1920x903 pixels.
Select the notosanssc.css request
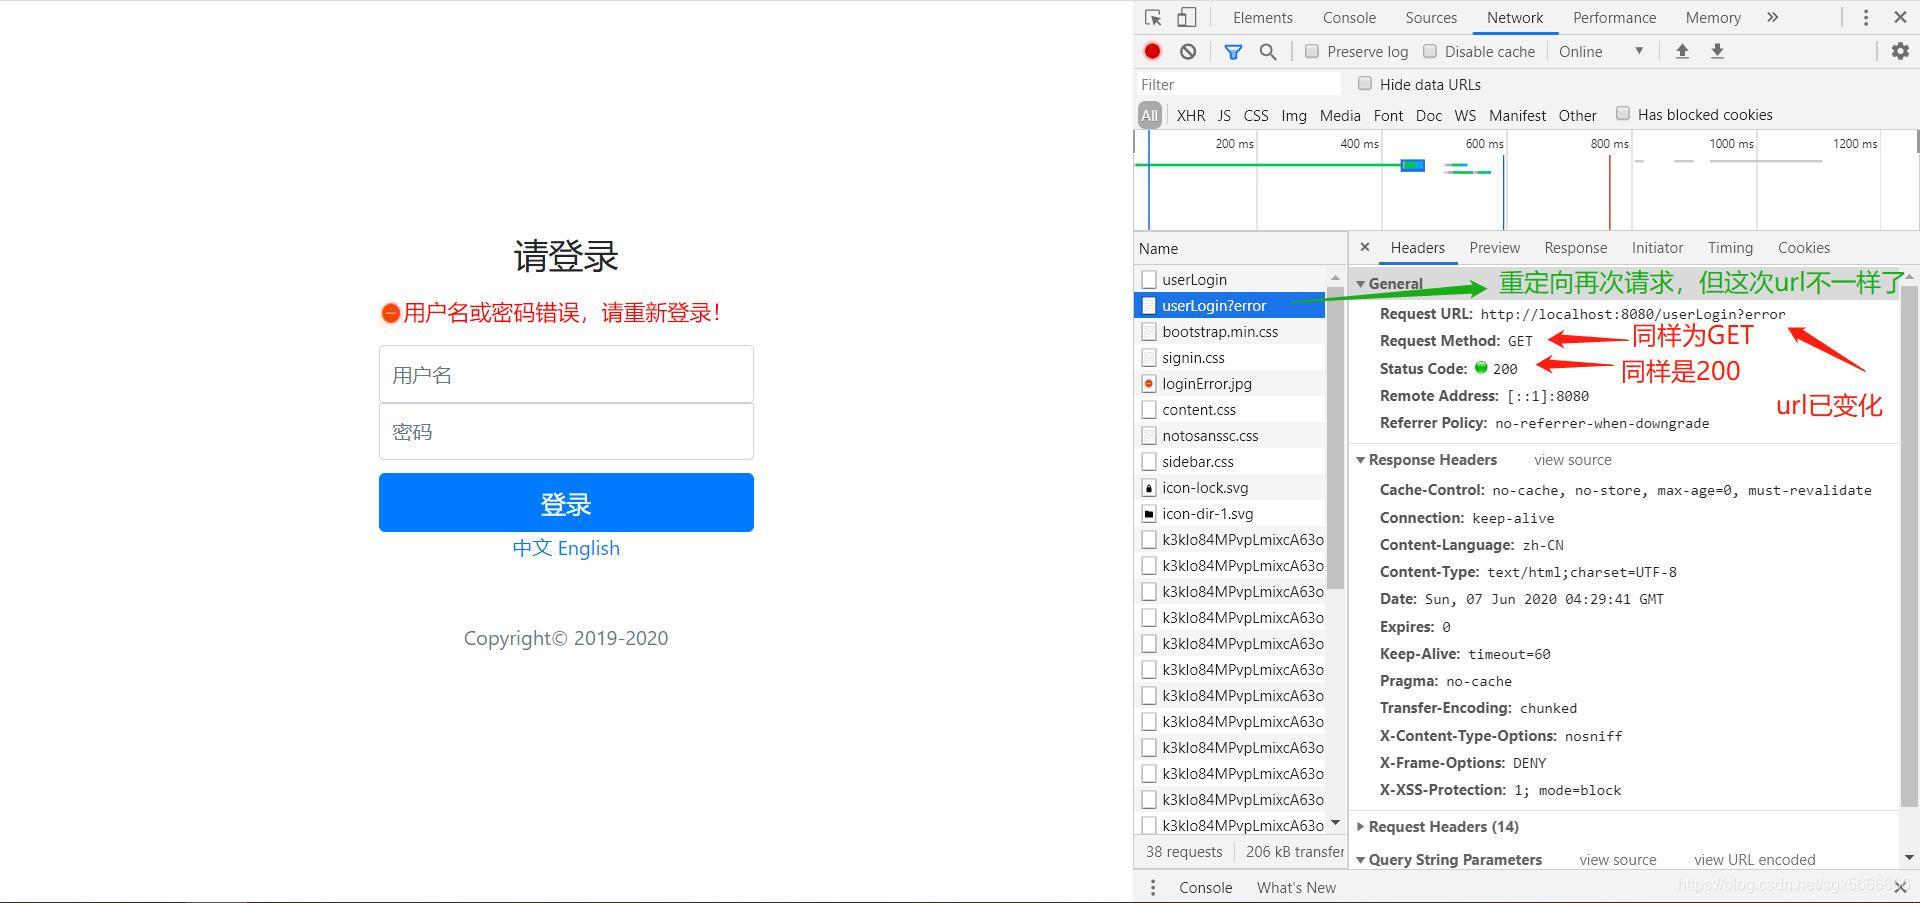[x=1230, y=435]
